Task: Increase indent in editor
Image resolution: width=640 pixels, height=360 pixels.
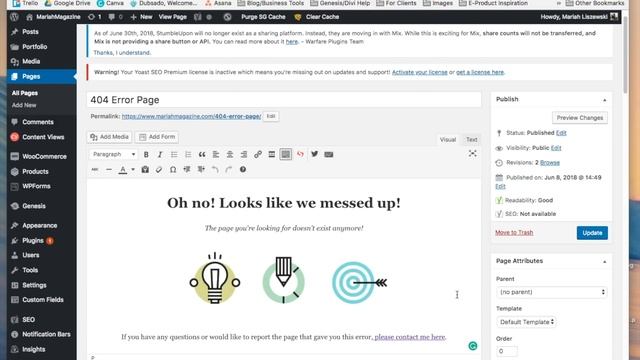Action: [x=201, y=169]
